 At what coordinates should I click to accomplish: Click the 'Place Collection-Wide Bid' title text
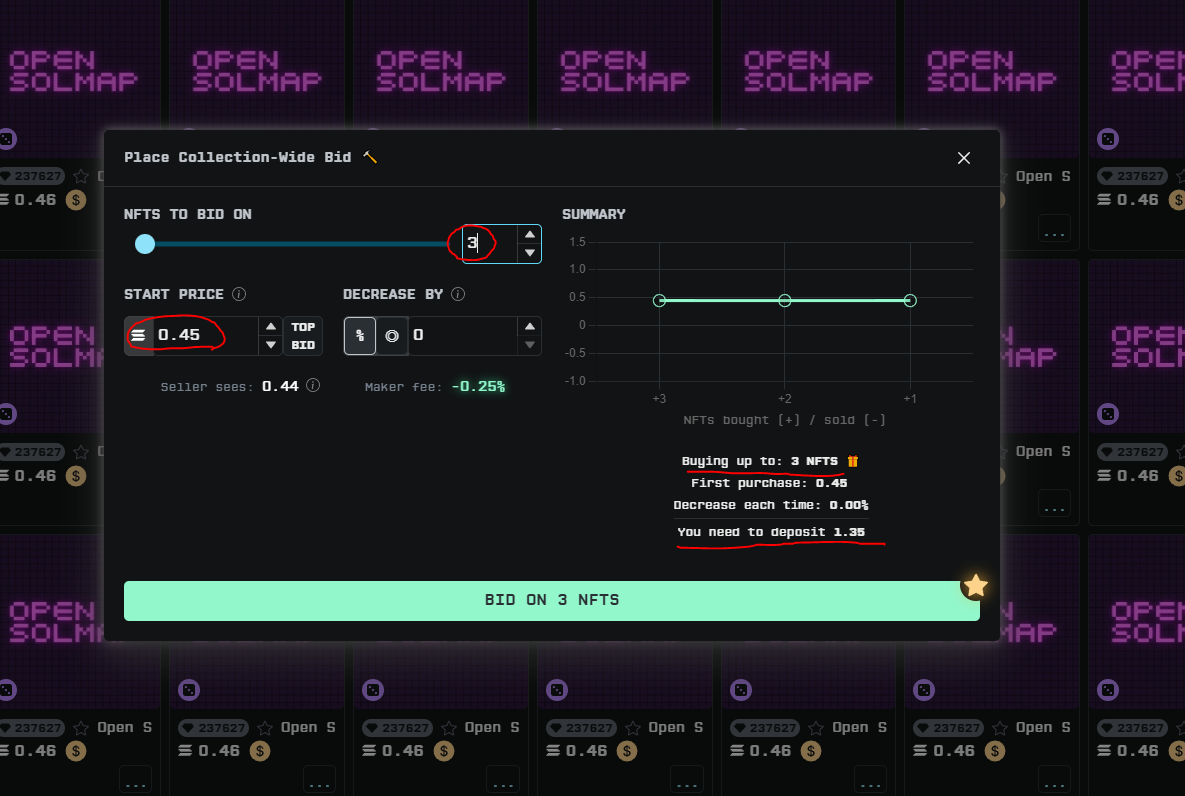tap(237, 157)
